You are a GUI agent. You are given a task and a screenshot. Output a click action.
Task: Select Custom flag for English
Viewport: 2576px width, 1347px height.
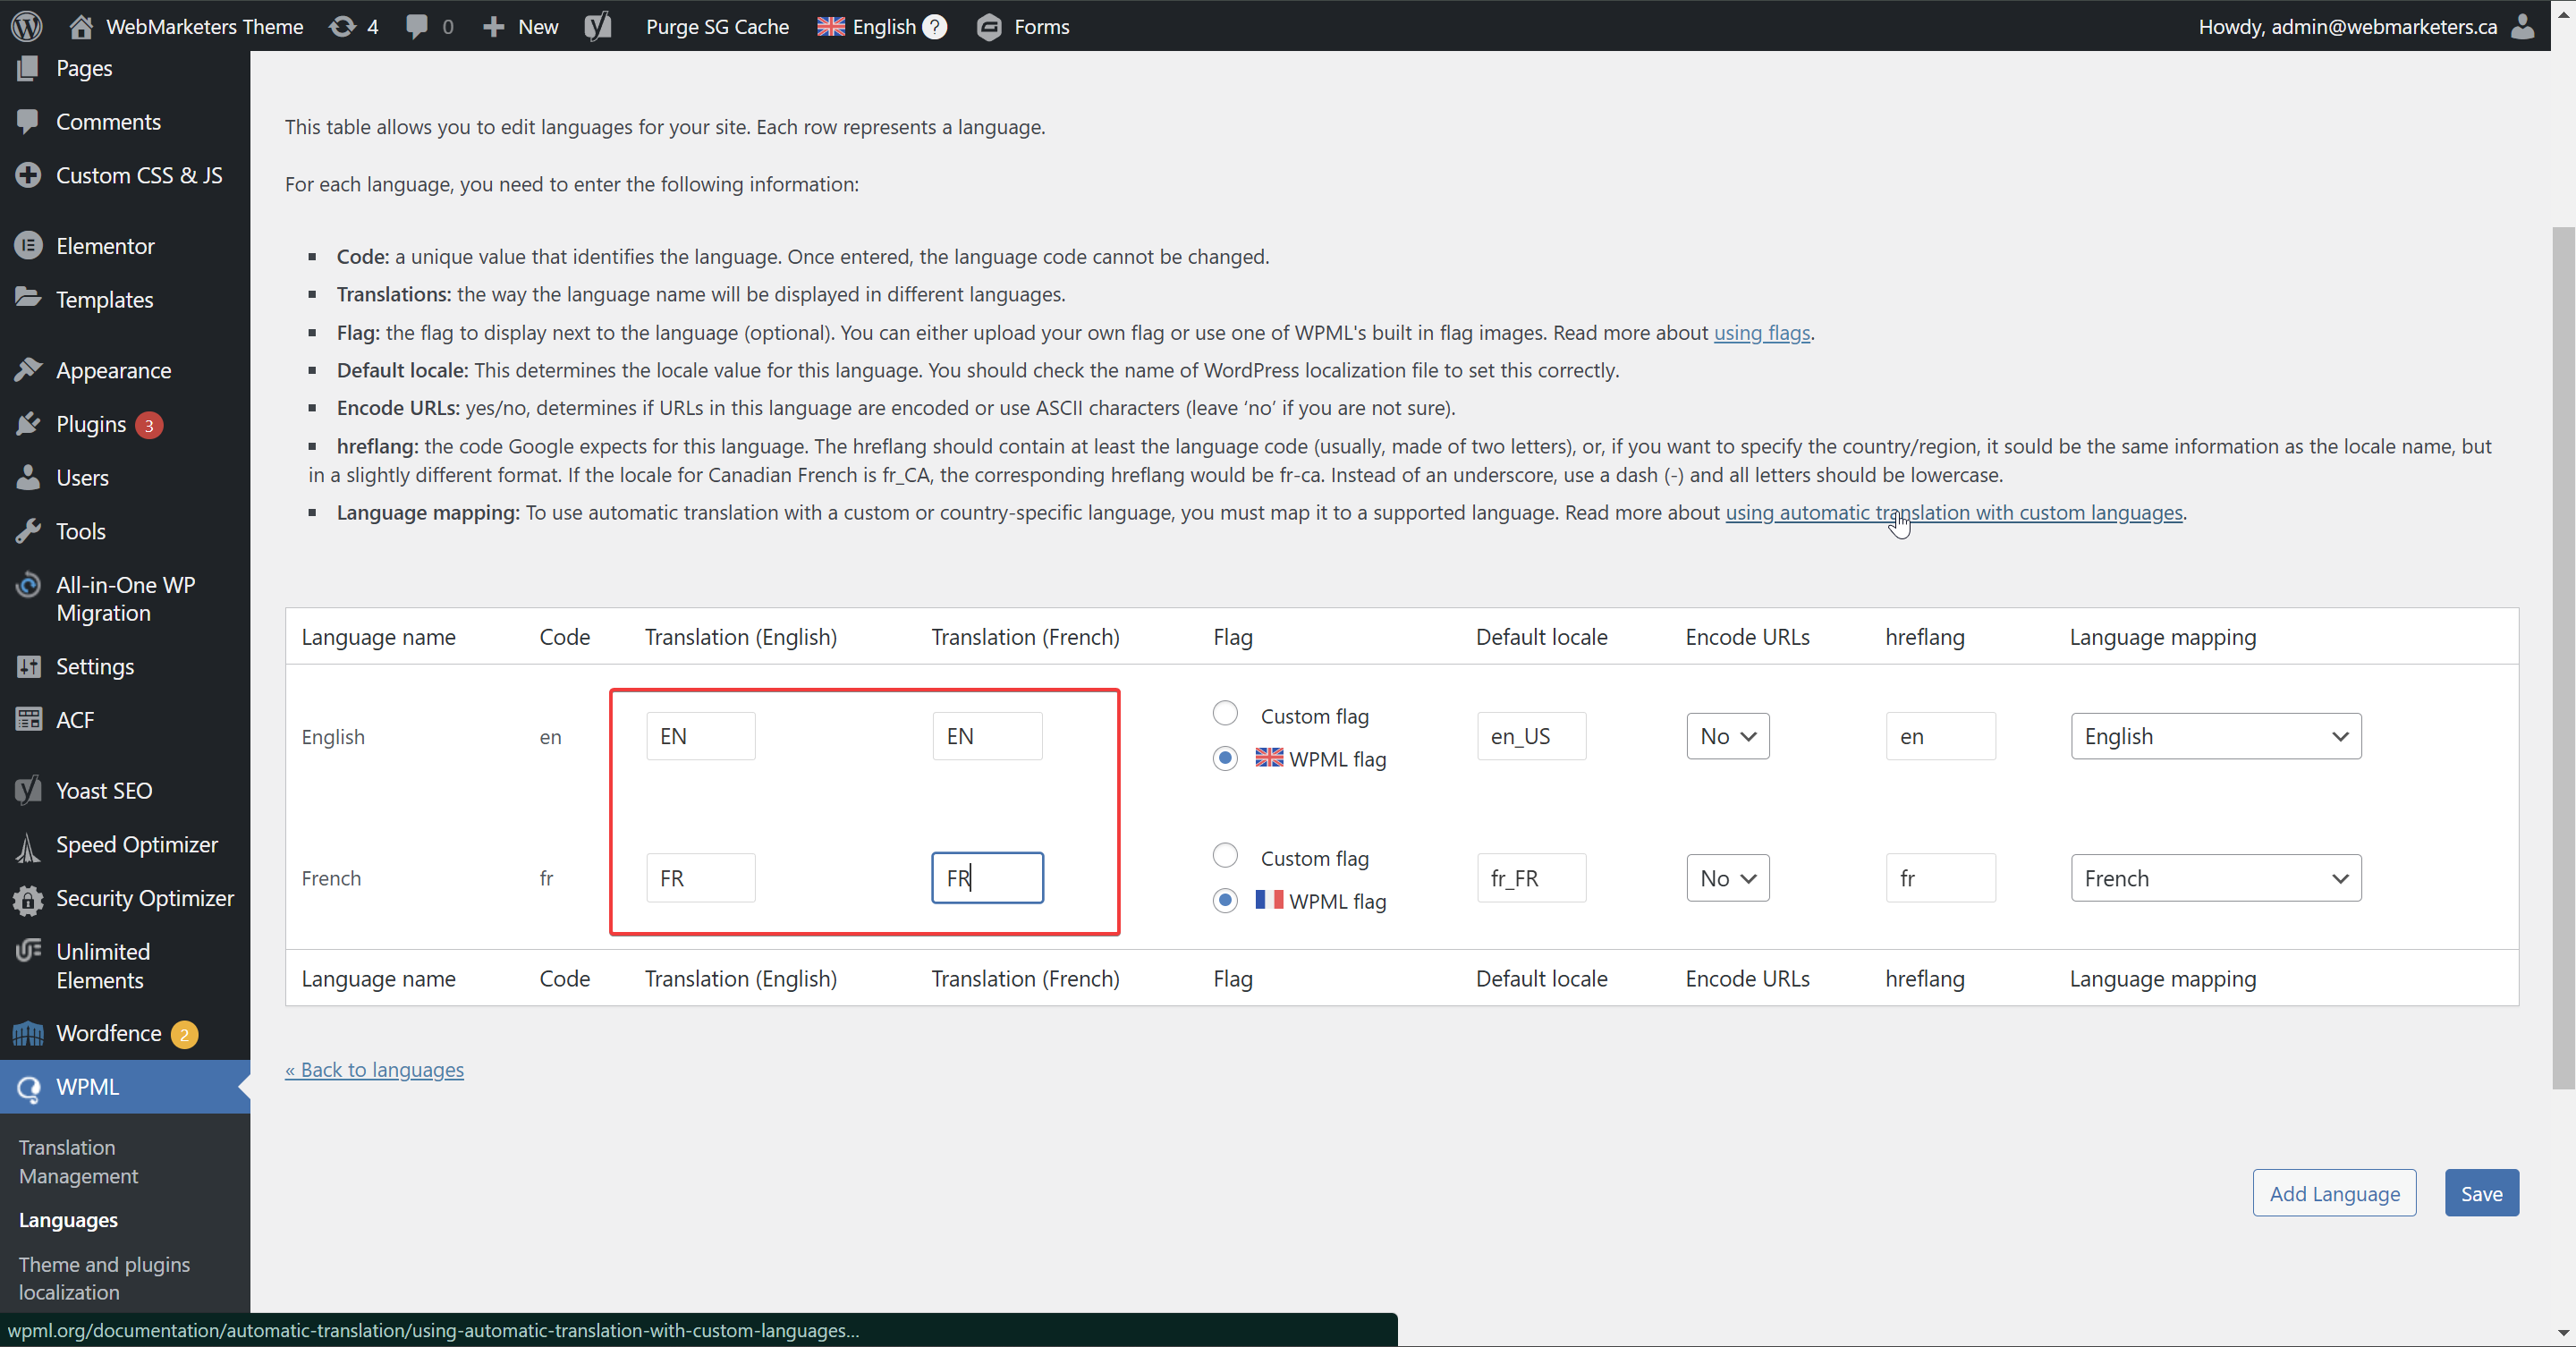(1225, 714)
